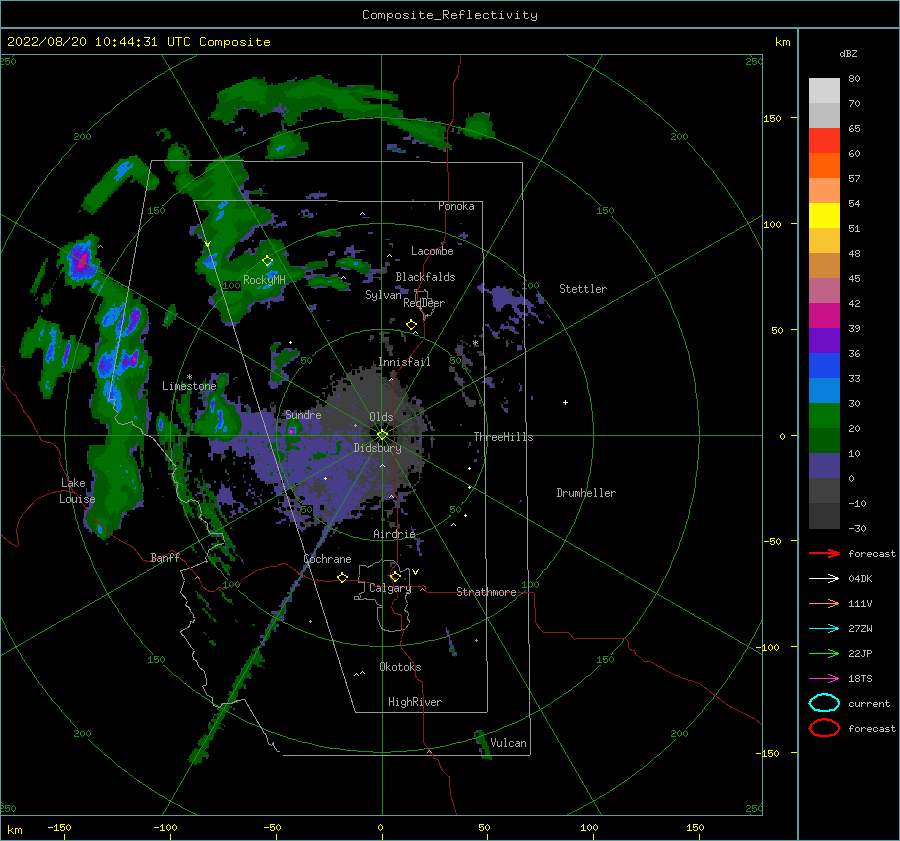The width and height of the screenshot is (900, 841).
Task: Click the yellow radar-center diamond near Olds
Action: tap(382, 435)
